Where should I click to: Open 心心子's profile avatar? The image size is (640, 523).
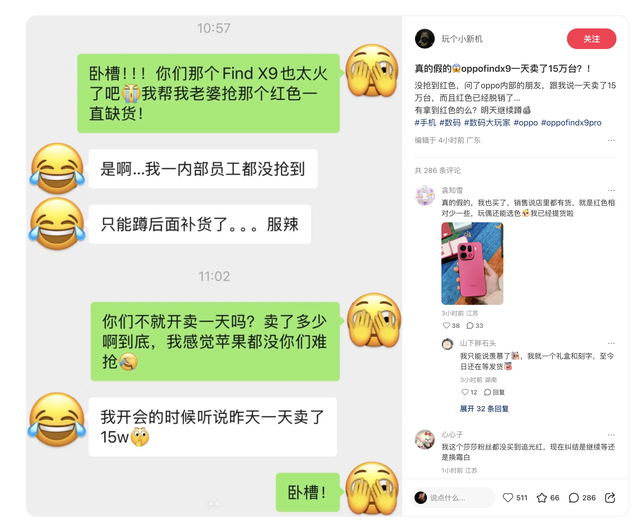point(424,440)
